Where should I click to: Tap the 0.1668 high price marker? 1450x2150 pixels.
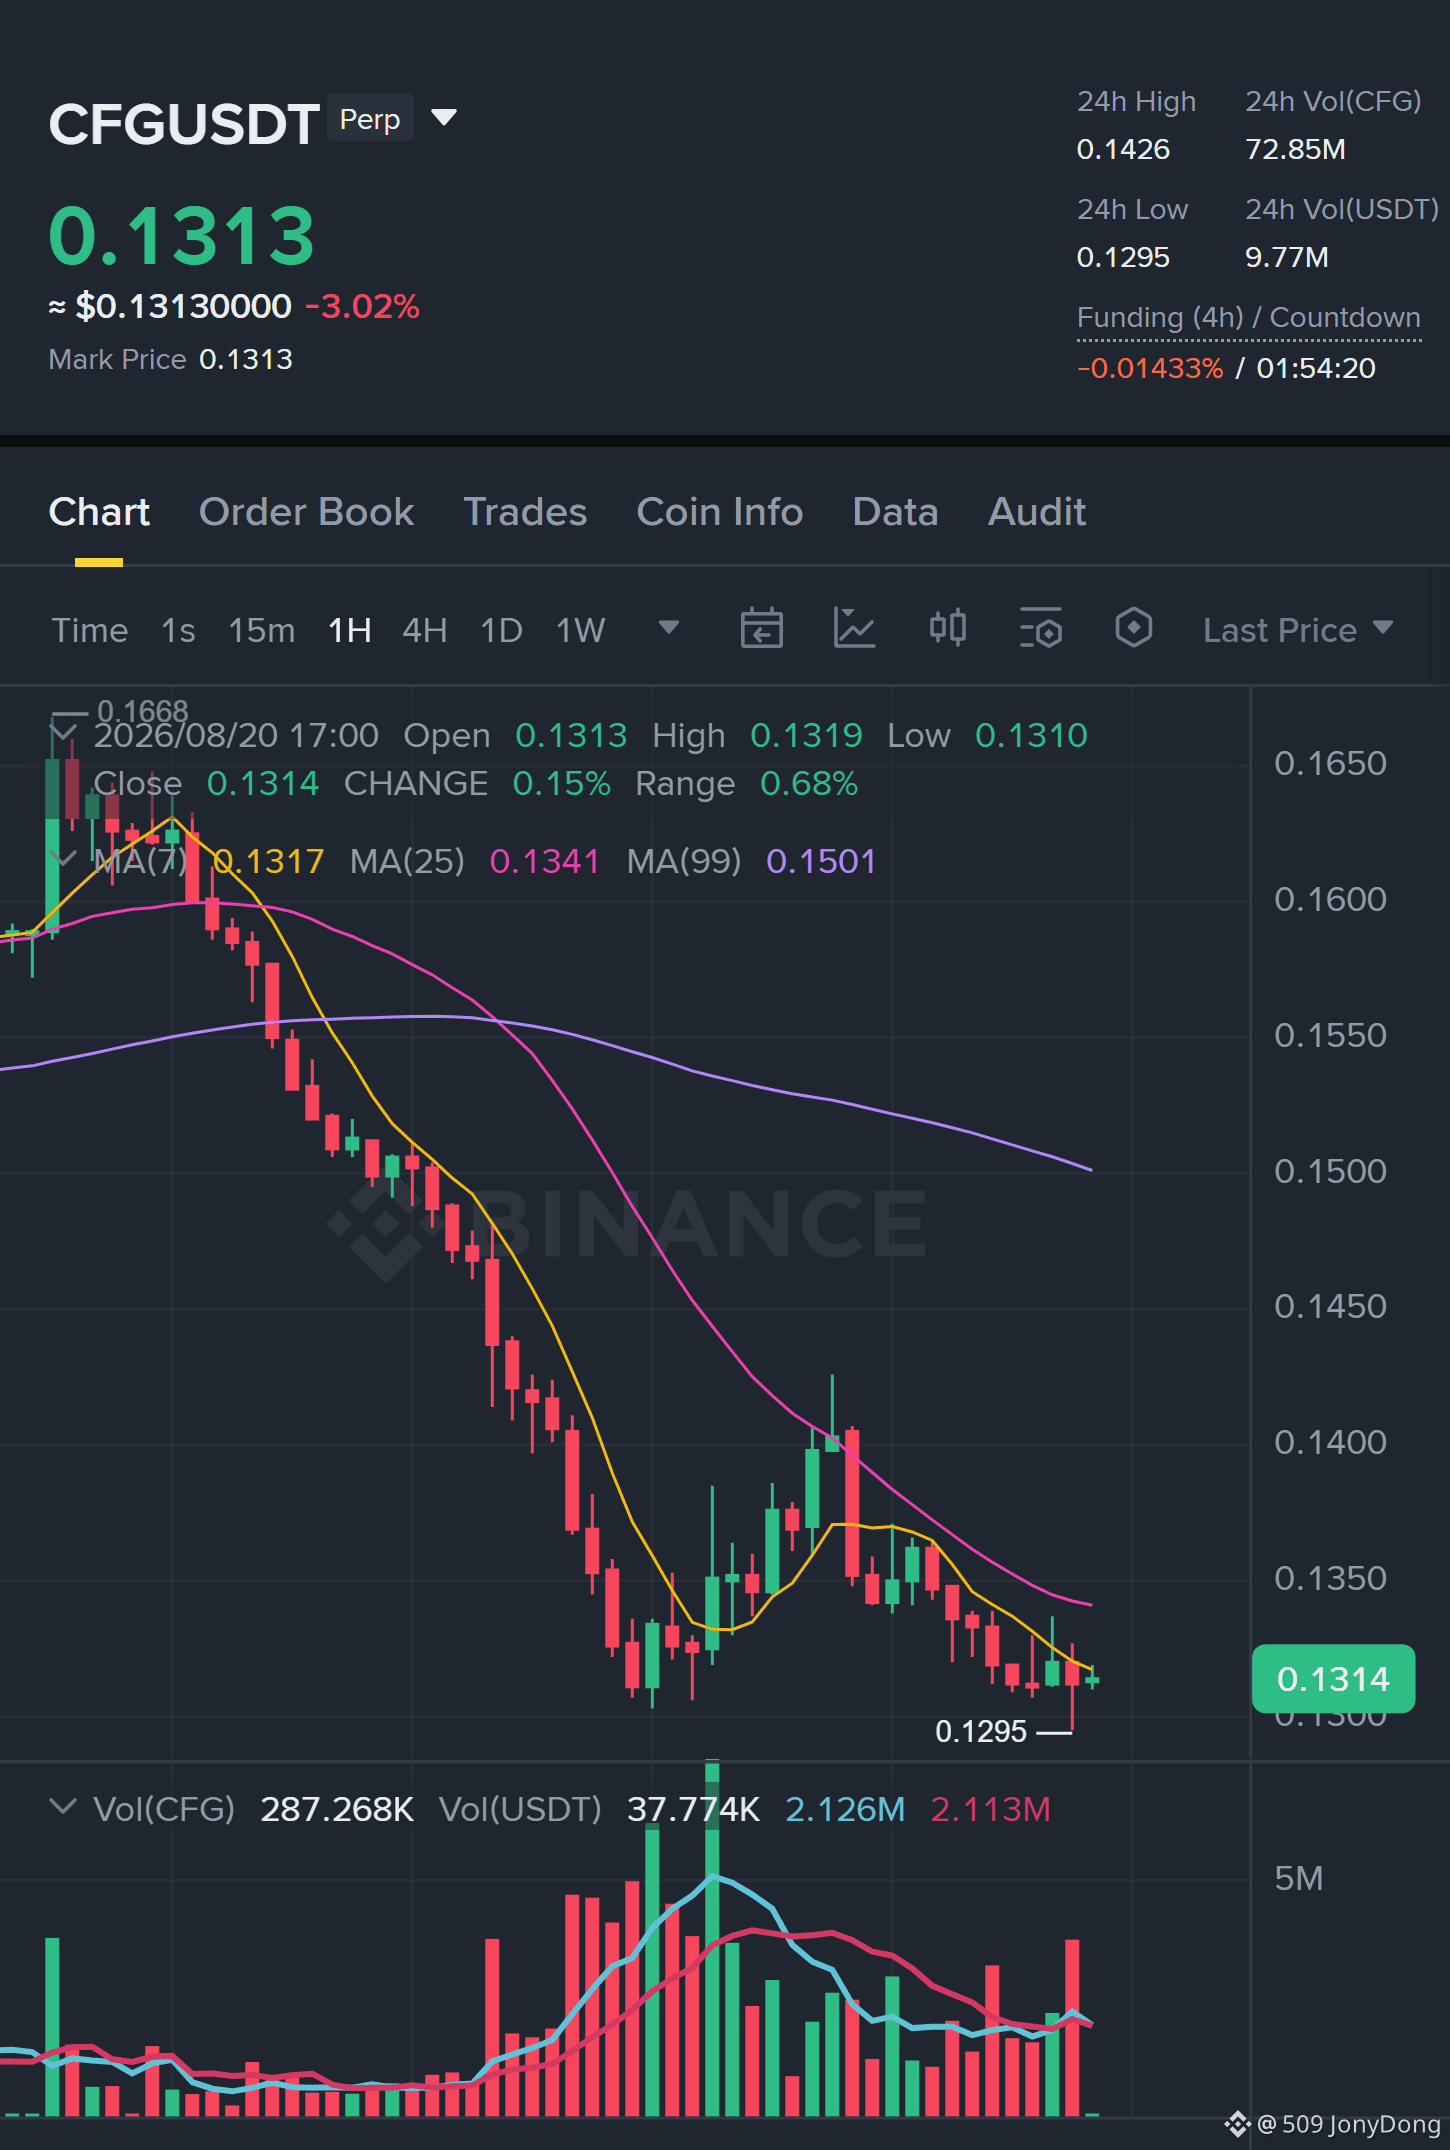point(143,711)
